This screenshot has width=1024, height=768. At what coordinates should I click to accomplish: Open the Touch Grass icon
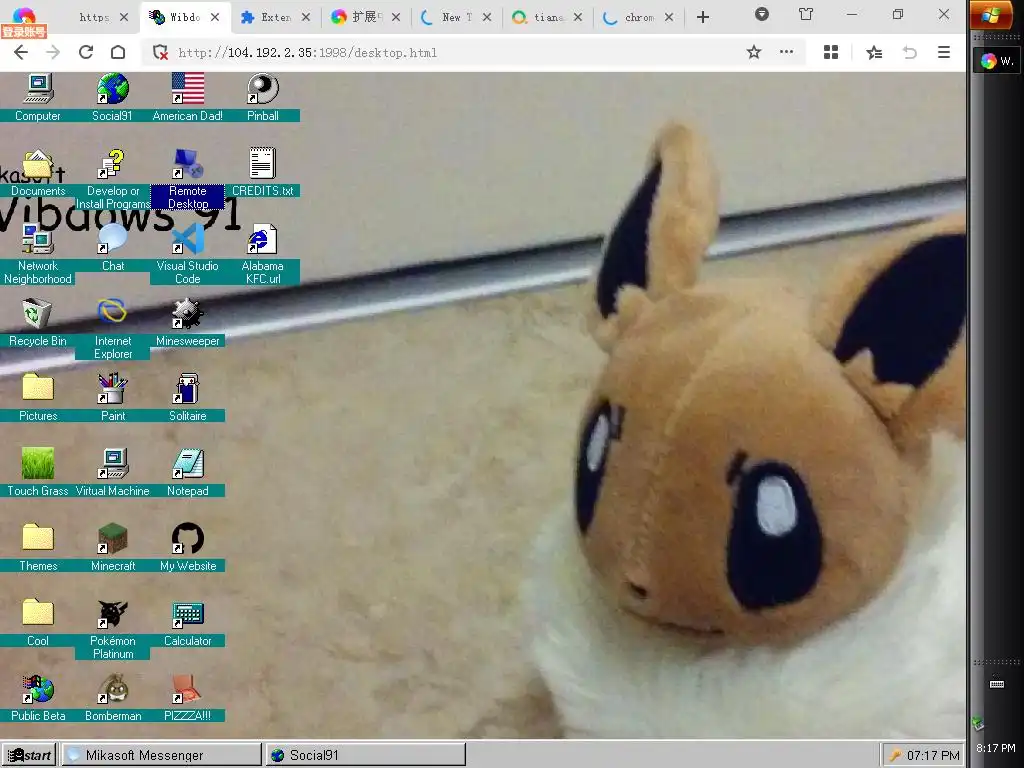point(38,472)
